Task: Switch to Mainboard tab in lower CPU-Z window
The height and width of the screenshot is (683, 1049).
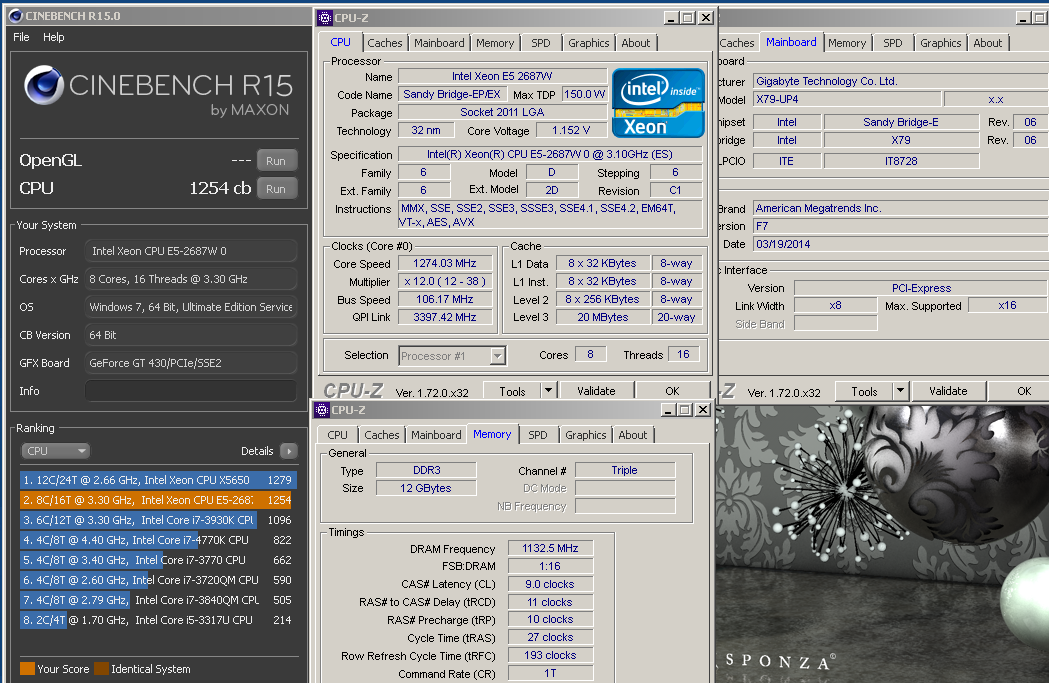Action: pos(436,435)
